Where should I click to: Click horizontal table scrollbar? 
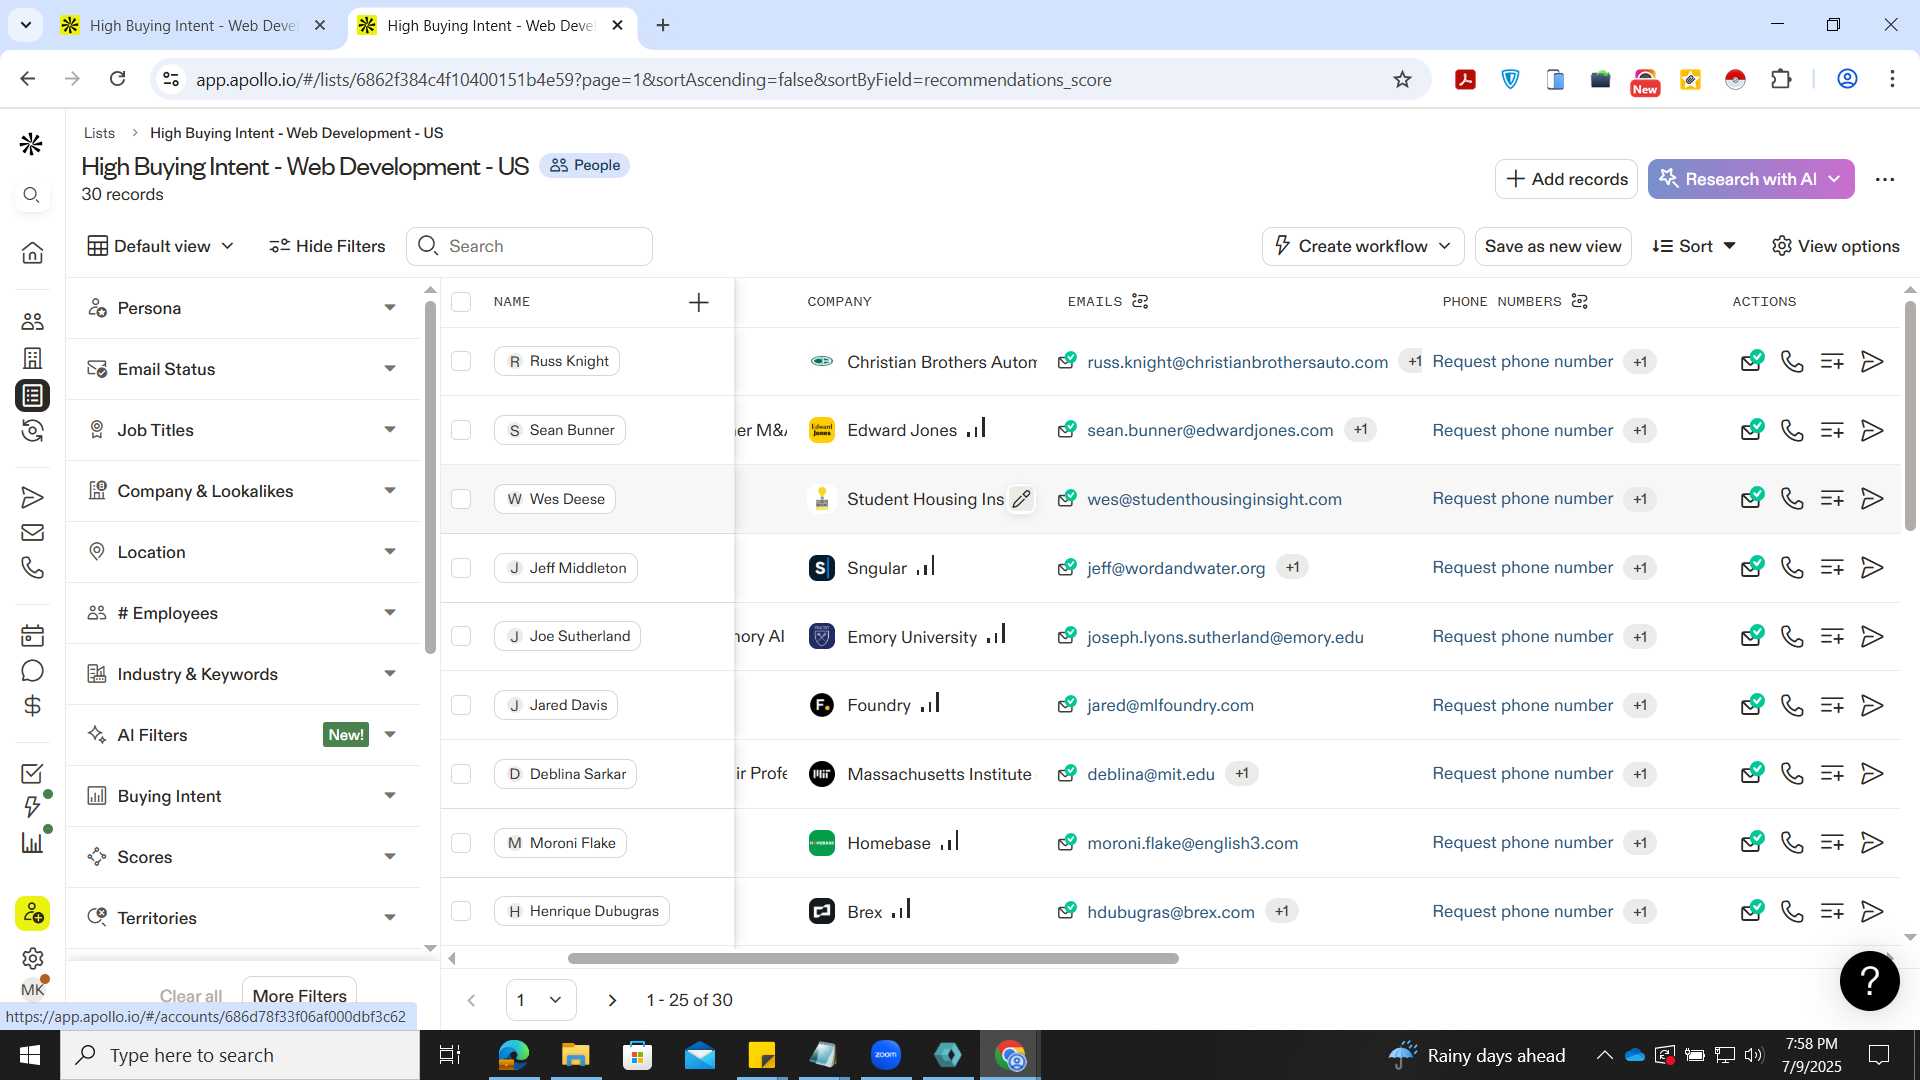(873, 958)
